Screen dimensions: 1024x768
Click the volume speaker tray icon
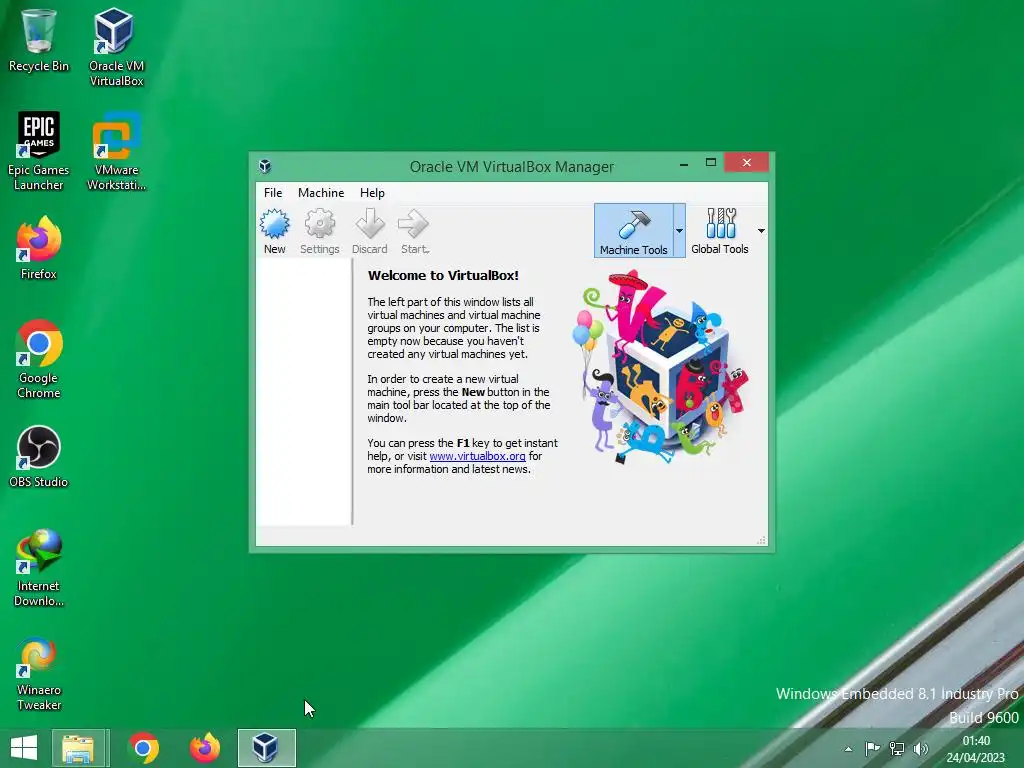click(x=921, y=748)
